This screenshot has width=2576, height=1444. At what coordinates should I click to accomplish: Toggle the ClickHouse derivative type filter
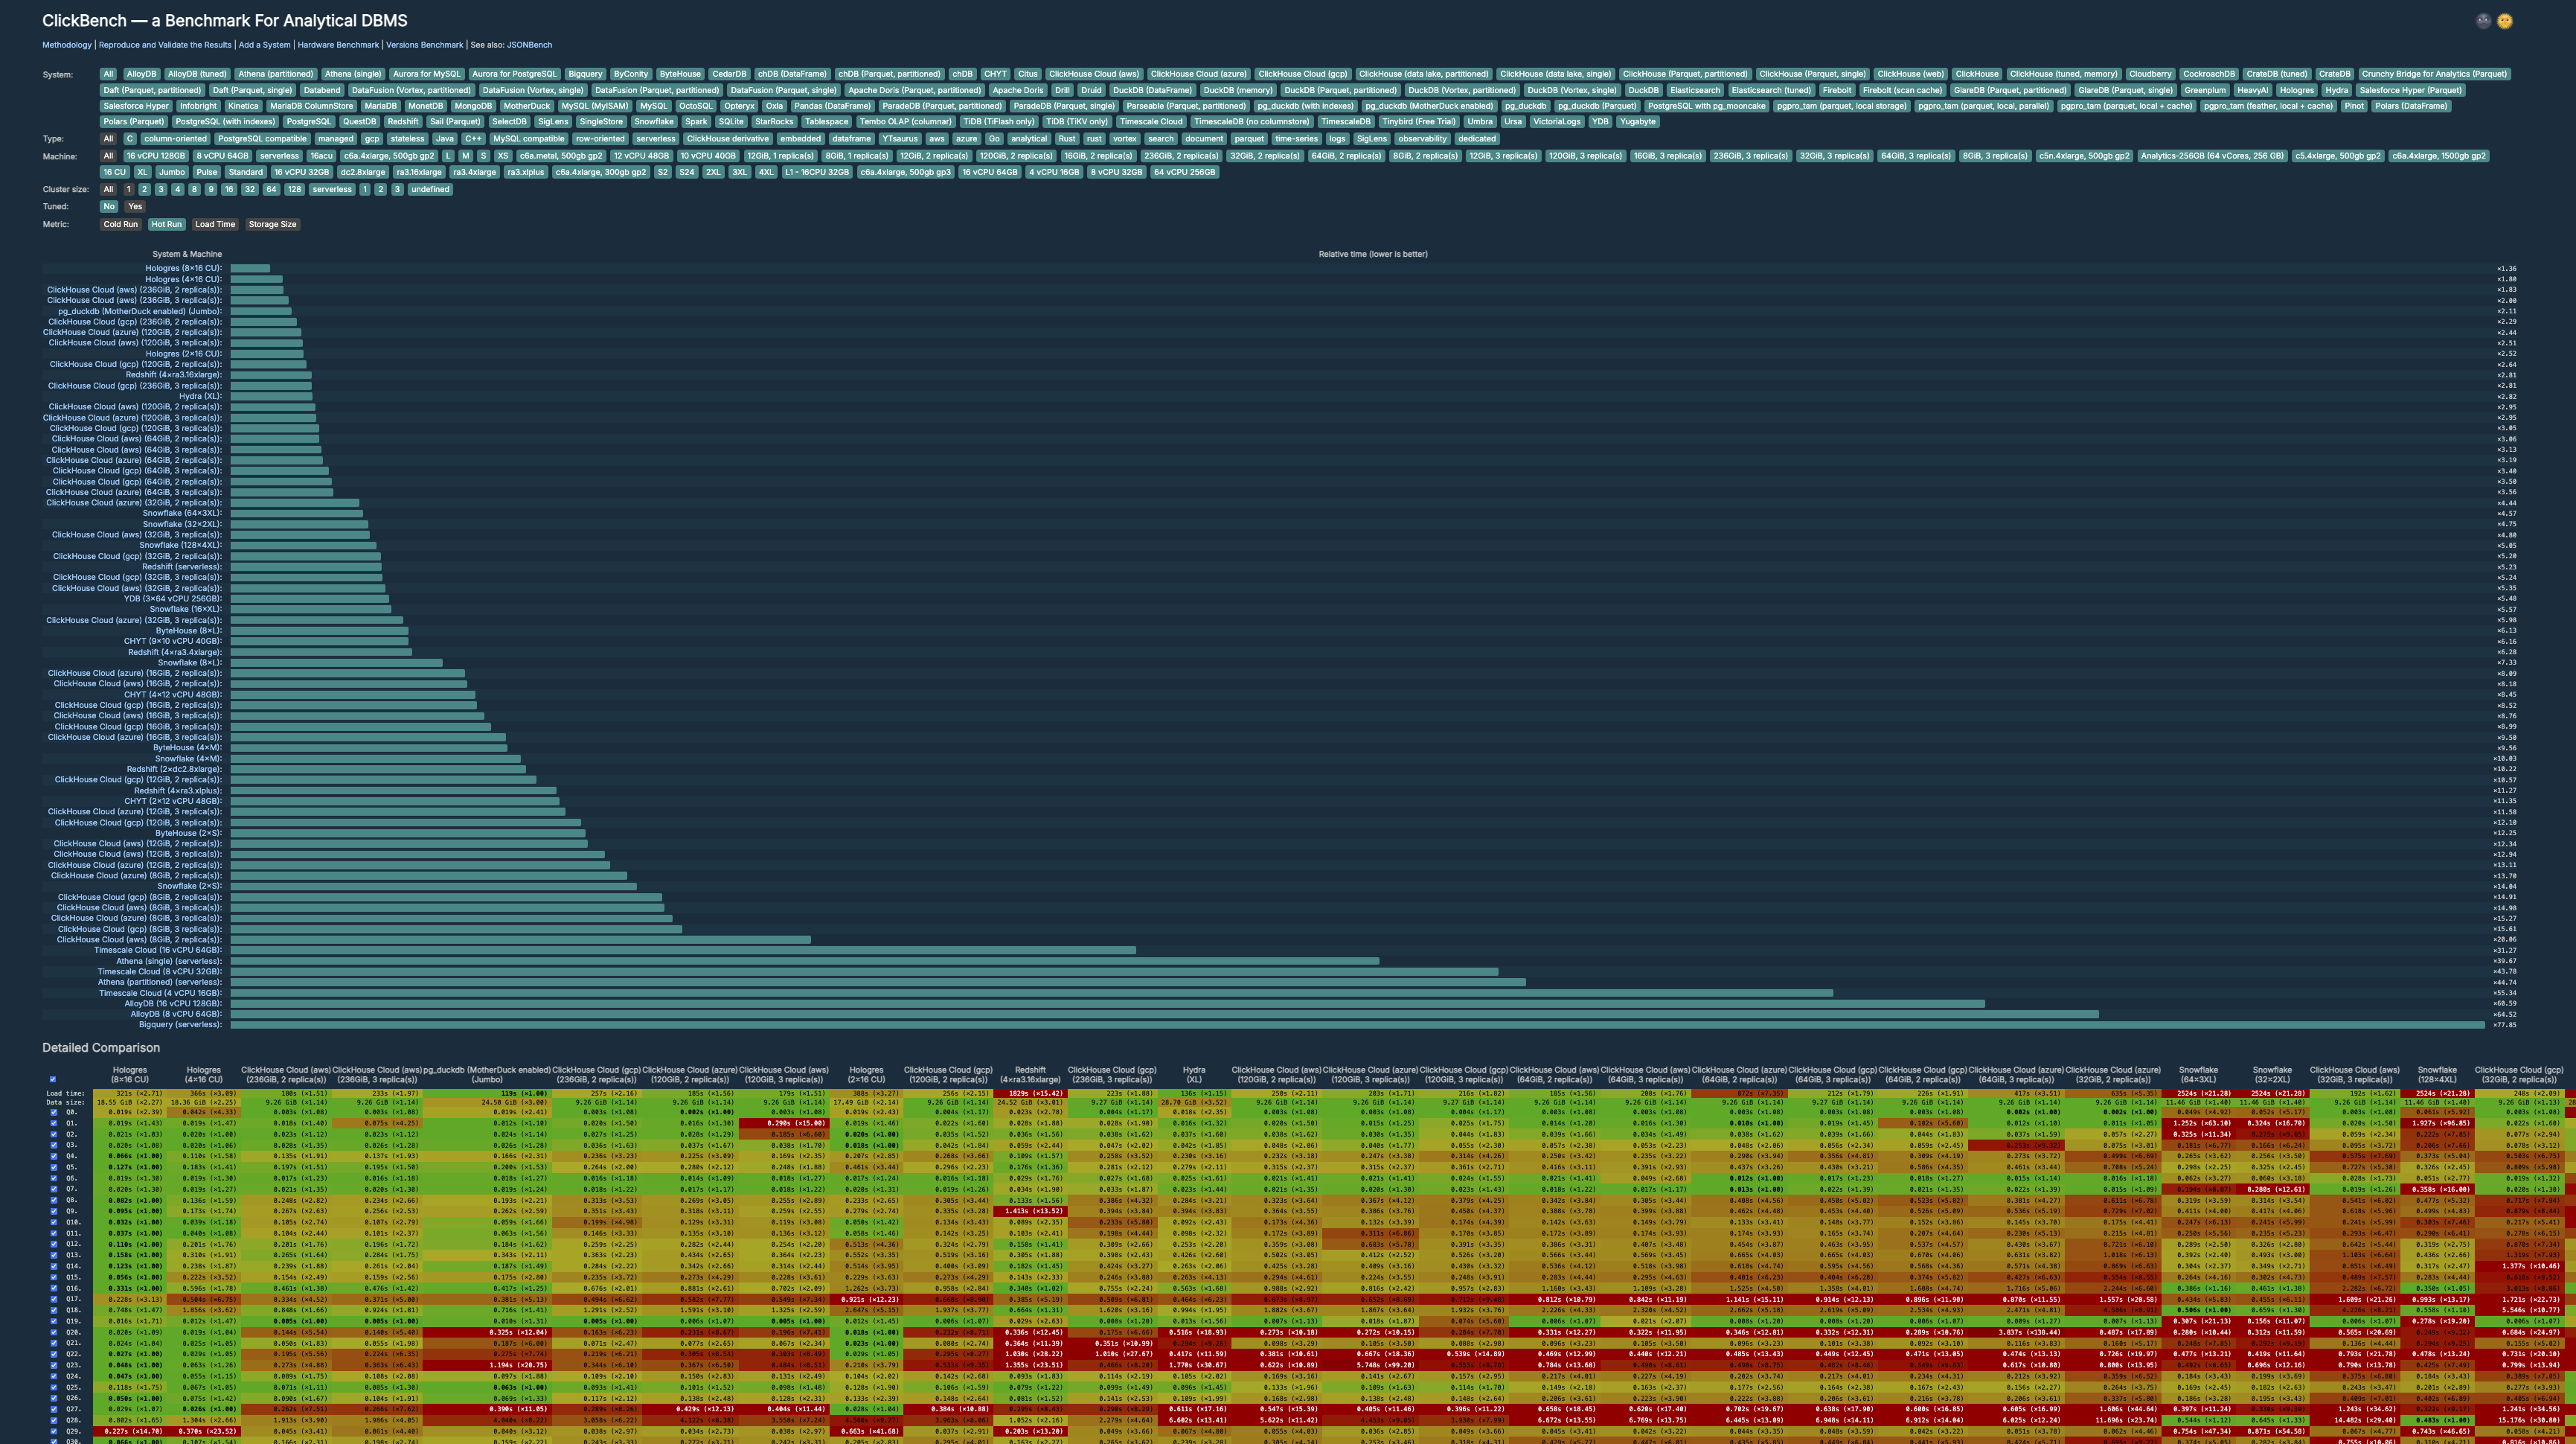coord(728,139)
